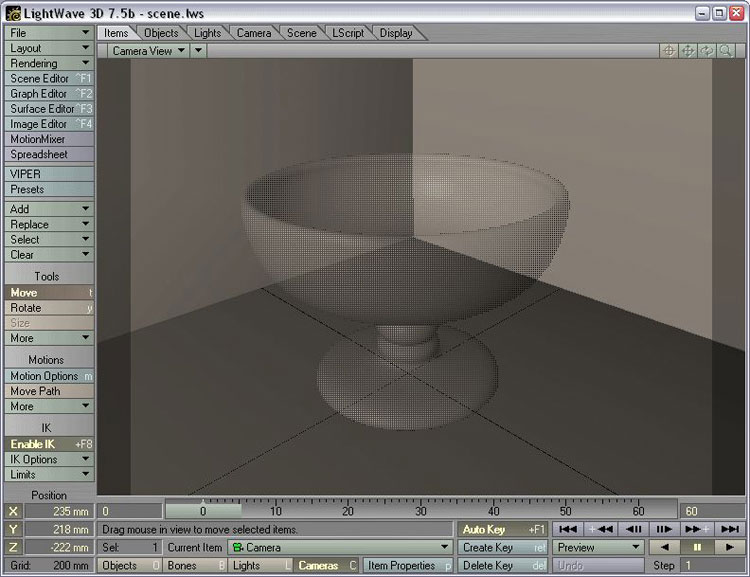Screen dimensions: 750x577
Task: Step back one frame
Action: [633, 529]
